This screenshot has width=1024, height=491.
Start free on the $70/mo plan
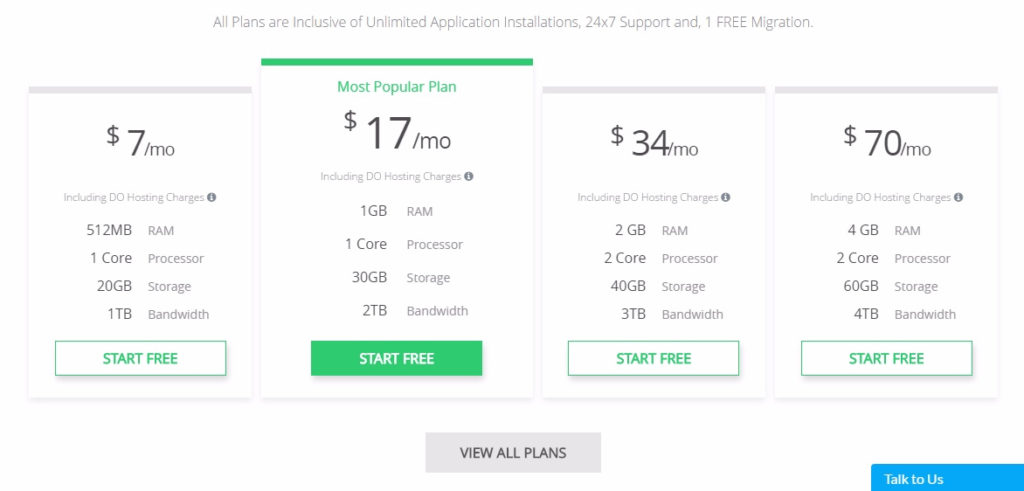click(886, 358)
